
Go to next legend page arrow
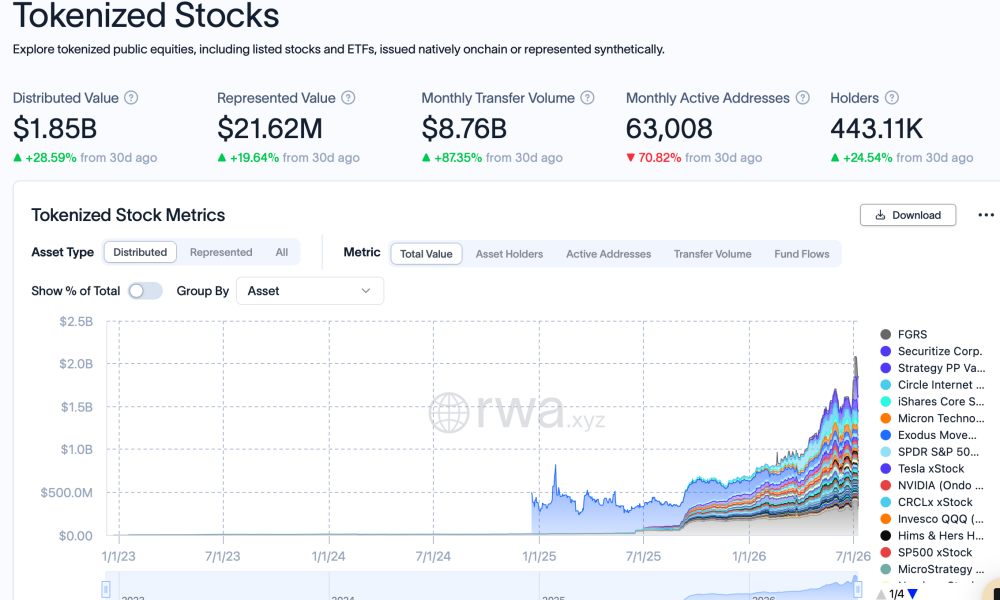click(x=913, y=594)
